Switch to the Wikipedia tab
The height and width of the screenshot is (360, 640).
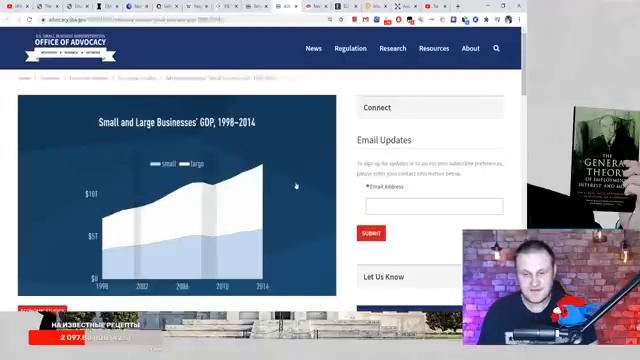coord(197,7)
